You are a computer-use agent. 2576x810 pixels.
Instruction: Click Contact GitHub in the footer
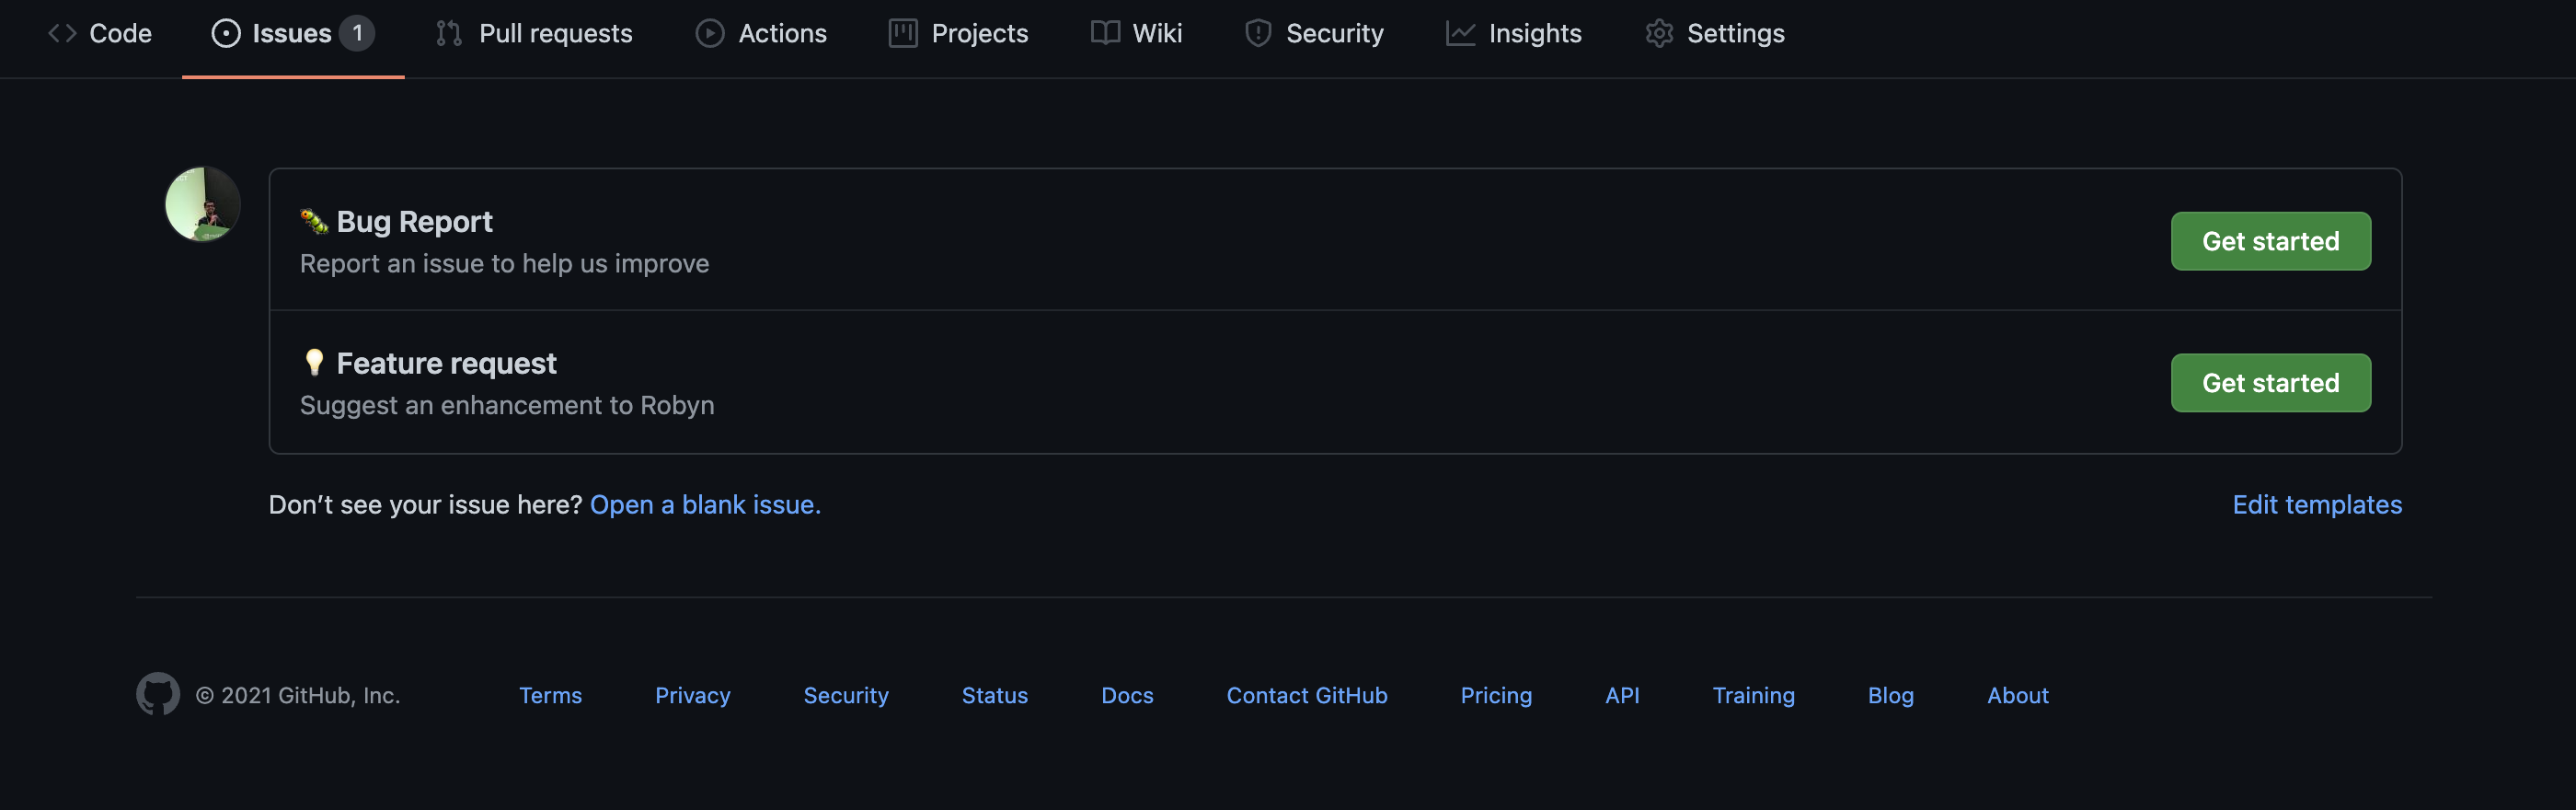(x=1307, y=695)
